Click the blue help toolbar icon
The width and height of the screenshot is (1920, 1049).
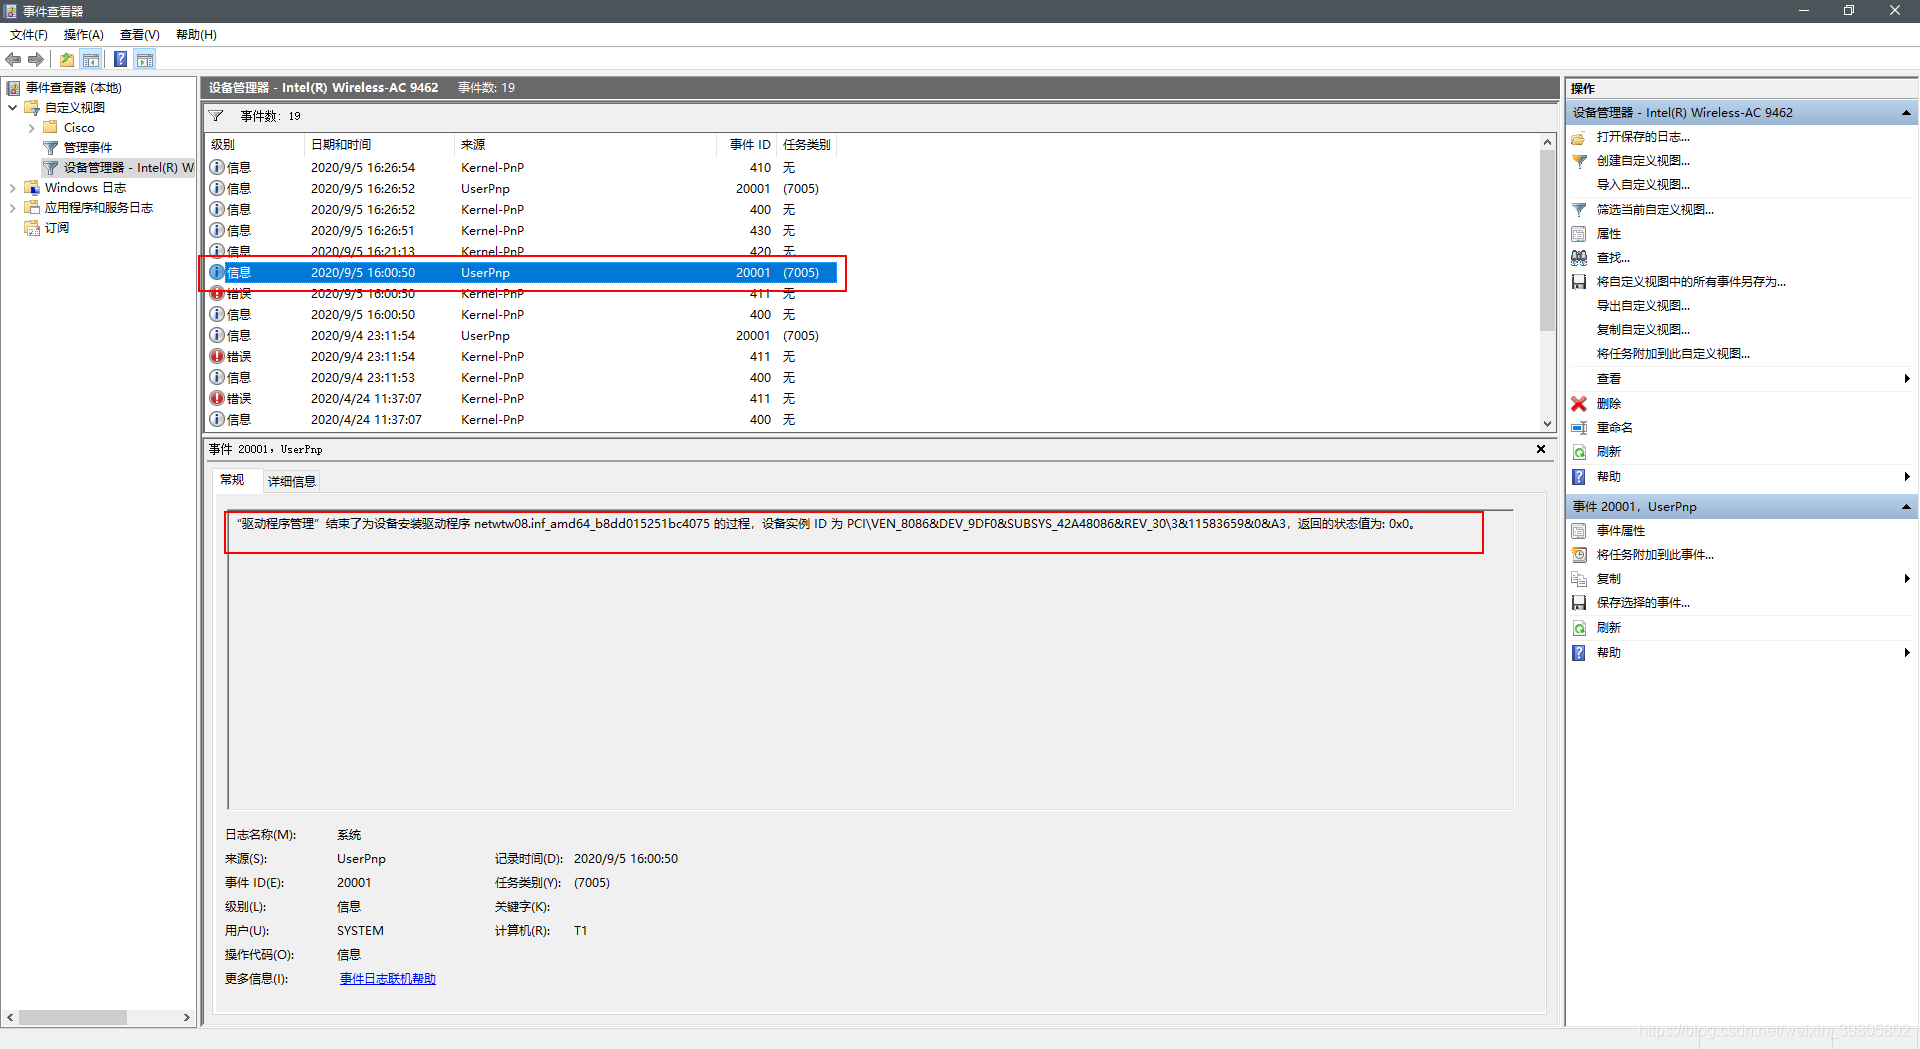click(x=120, y=60)
